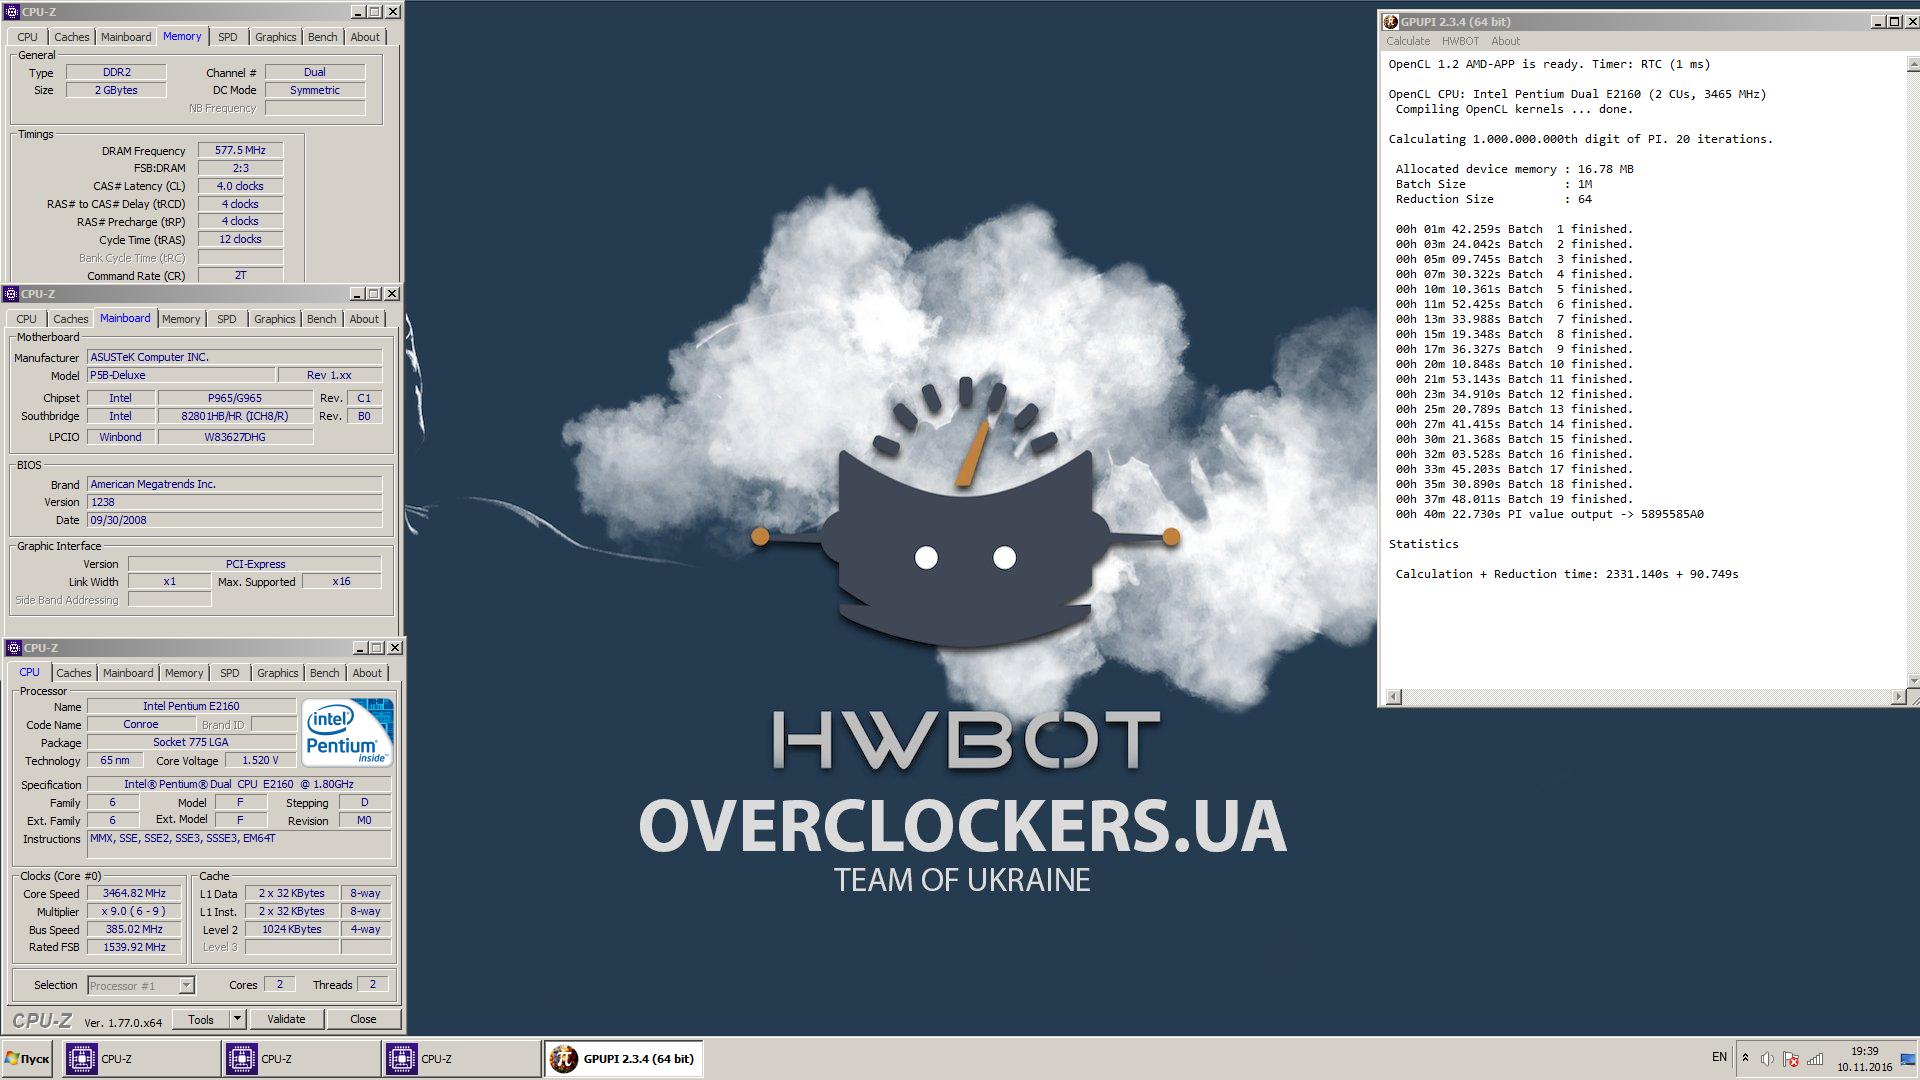Click PI value output 5895585A0 line

(1549, 514)
